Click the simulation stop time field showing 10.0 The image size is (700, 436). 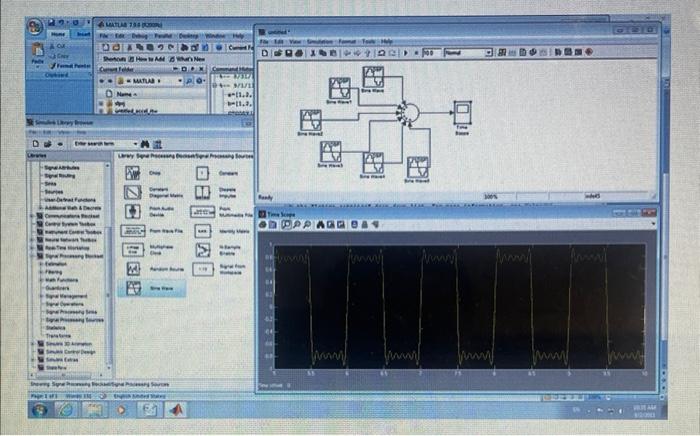pos(431,53)
